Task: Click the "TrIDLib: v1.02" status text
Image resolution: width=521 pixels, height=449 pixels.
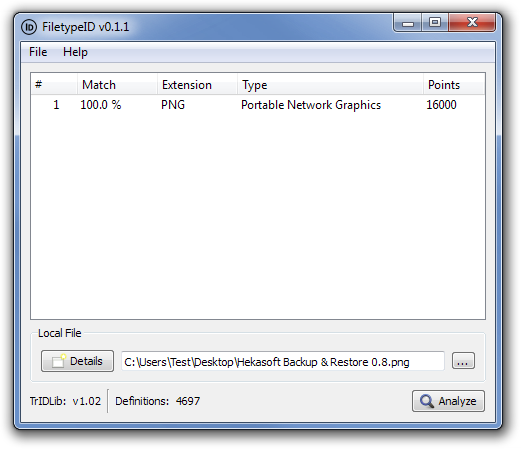Action: [x=65, y=401]
